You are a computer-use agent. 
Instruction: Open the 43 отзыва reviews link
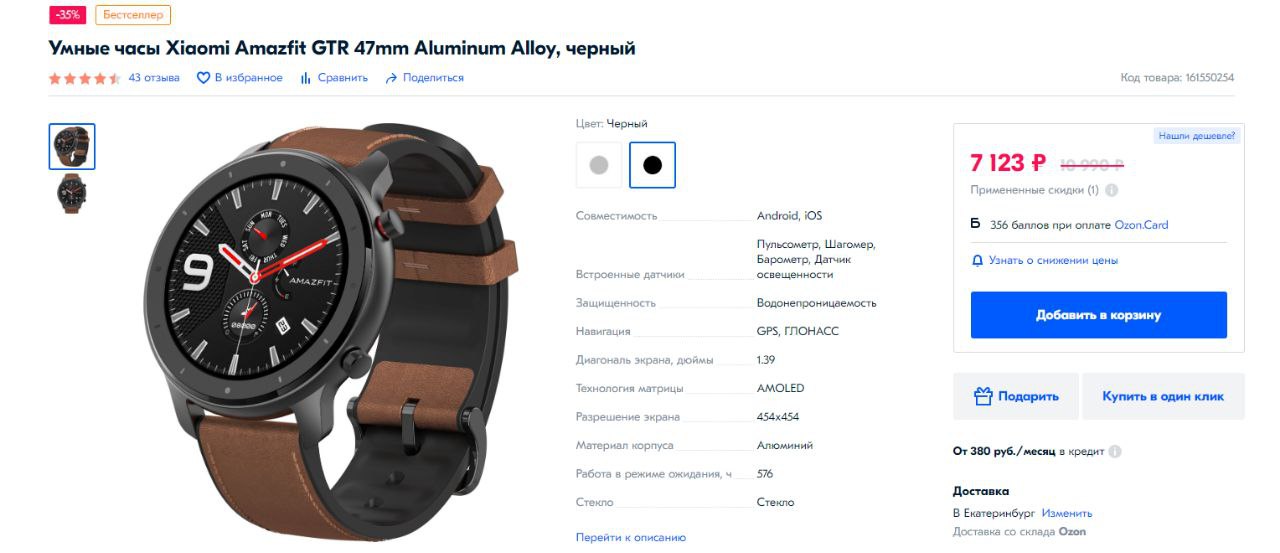(x=154, y=78)
